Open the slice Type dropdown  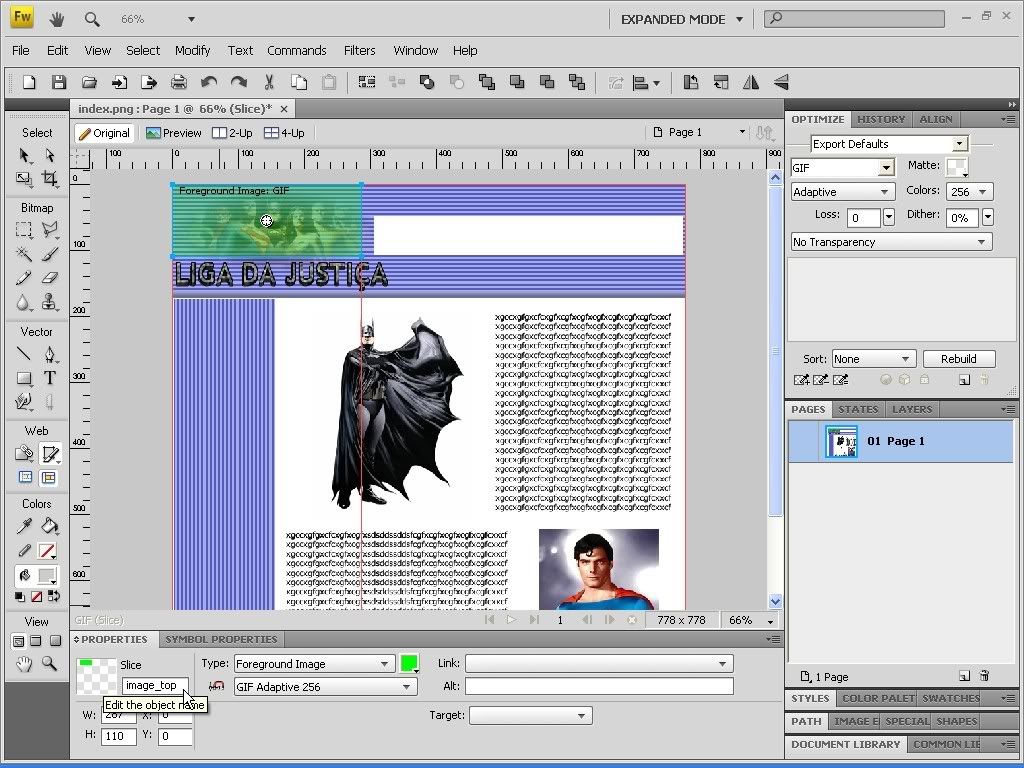coord(315,664)
